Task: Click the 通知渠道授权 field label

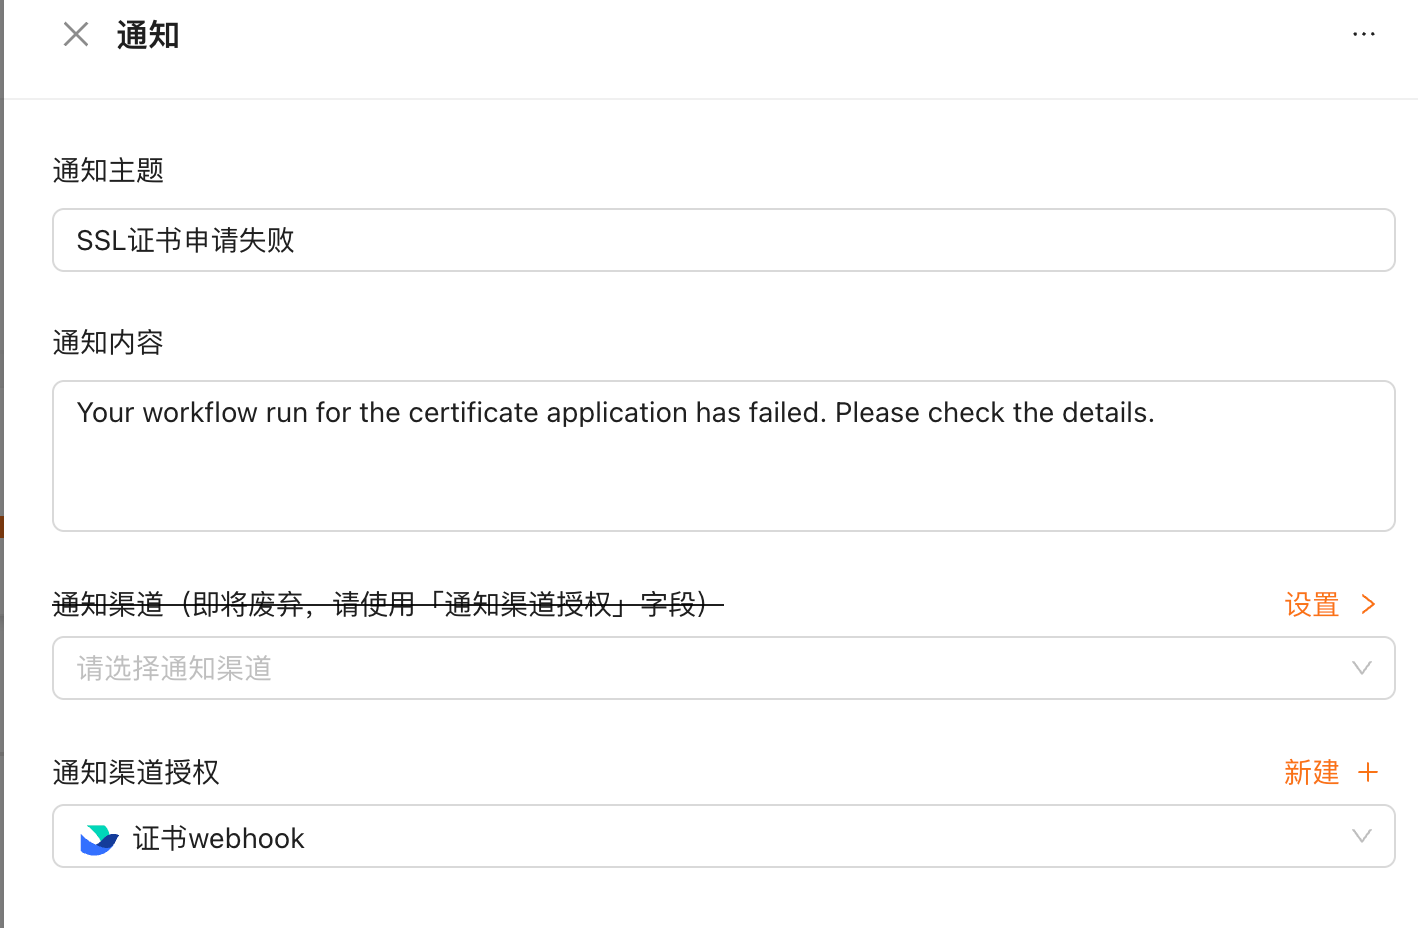Action: pyautogui.click(x=136, y=772)
